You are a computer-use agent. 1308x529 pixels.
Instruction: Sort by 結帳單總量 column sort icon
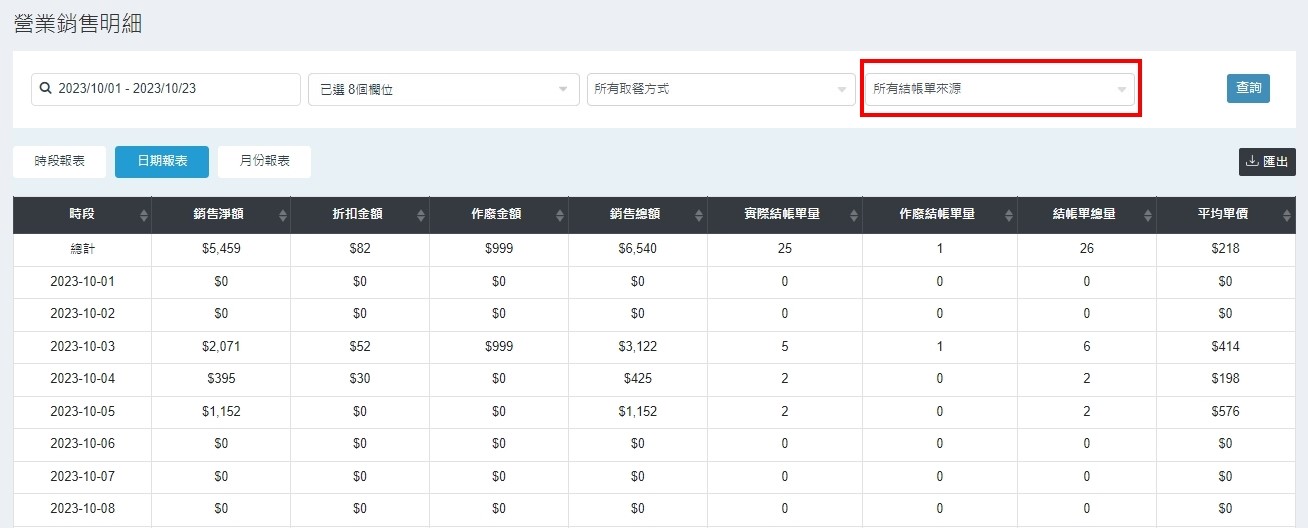(1147, 216)
